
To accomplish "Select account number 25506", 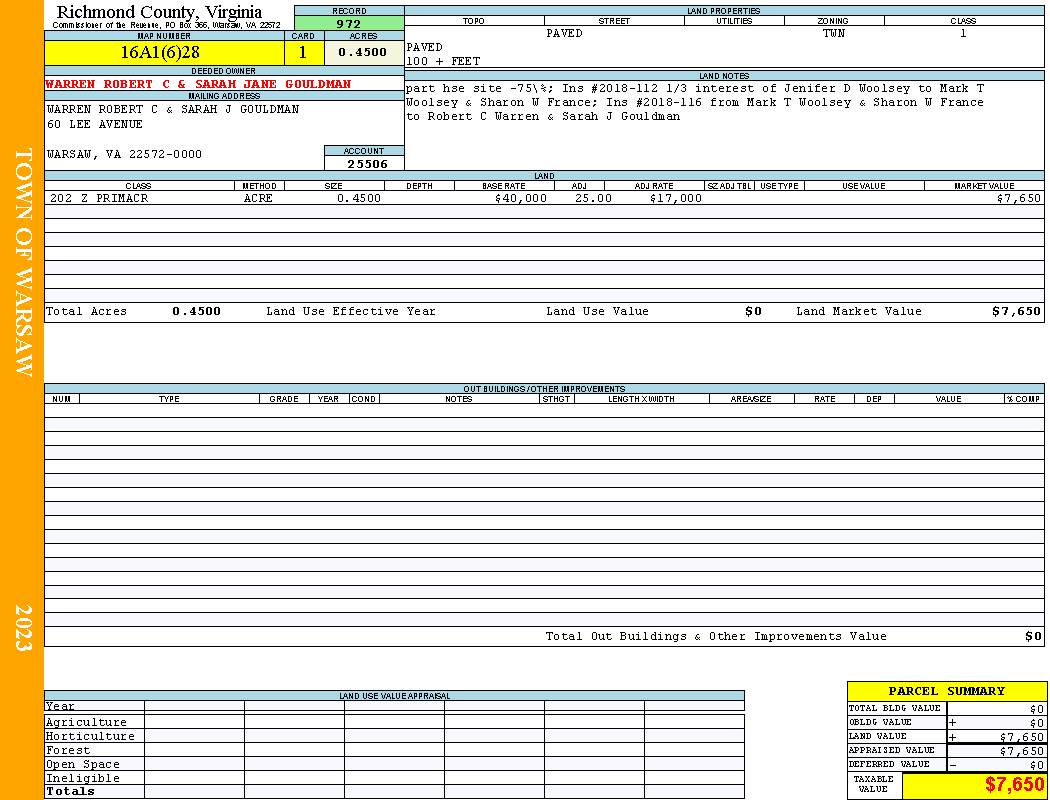I will click(366, 164).
